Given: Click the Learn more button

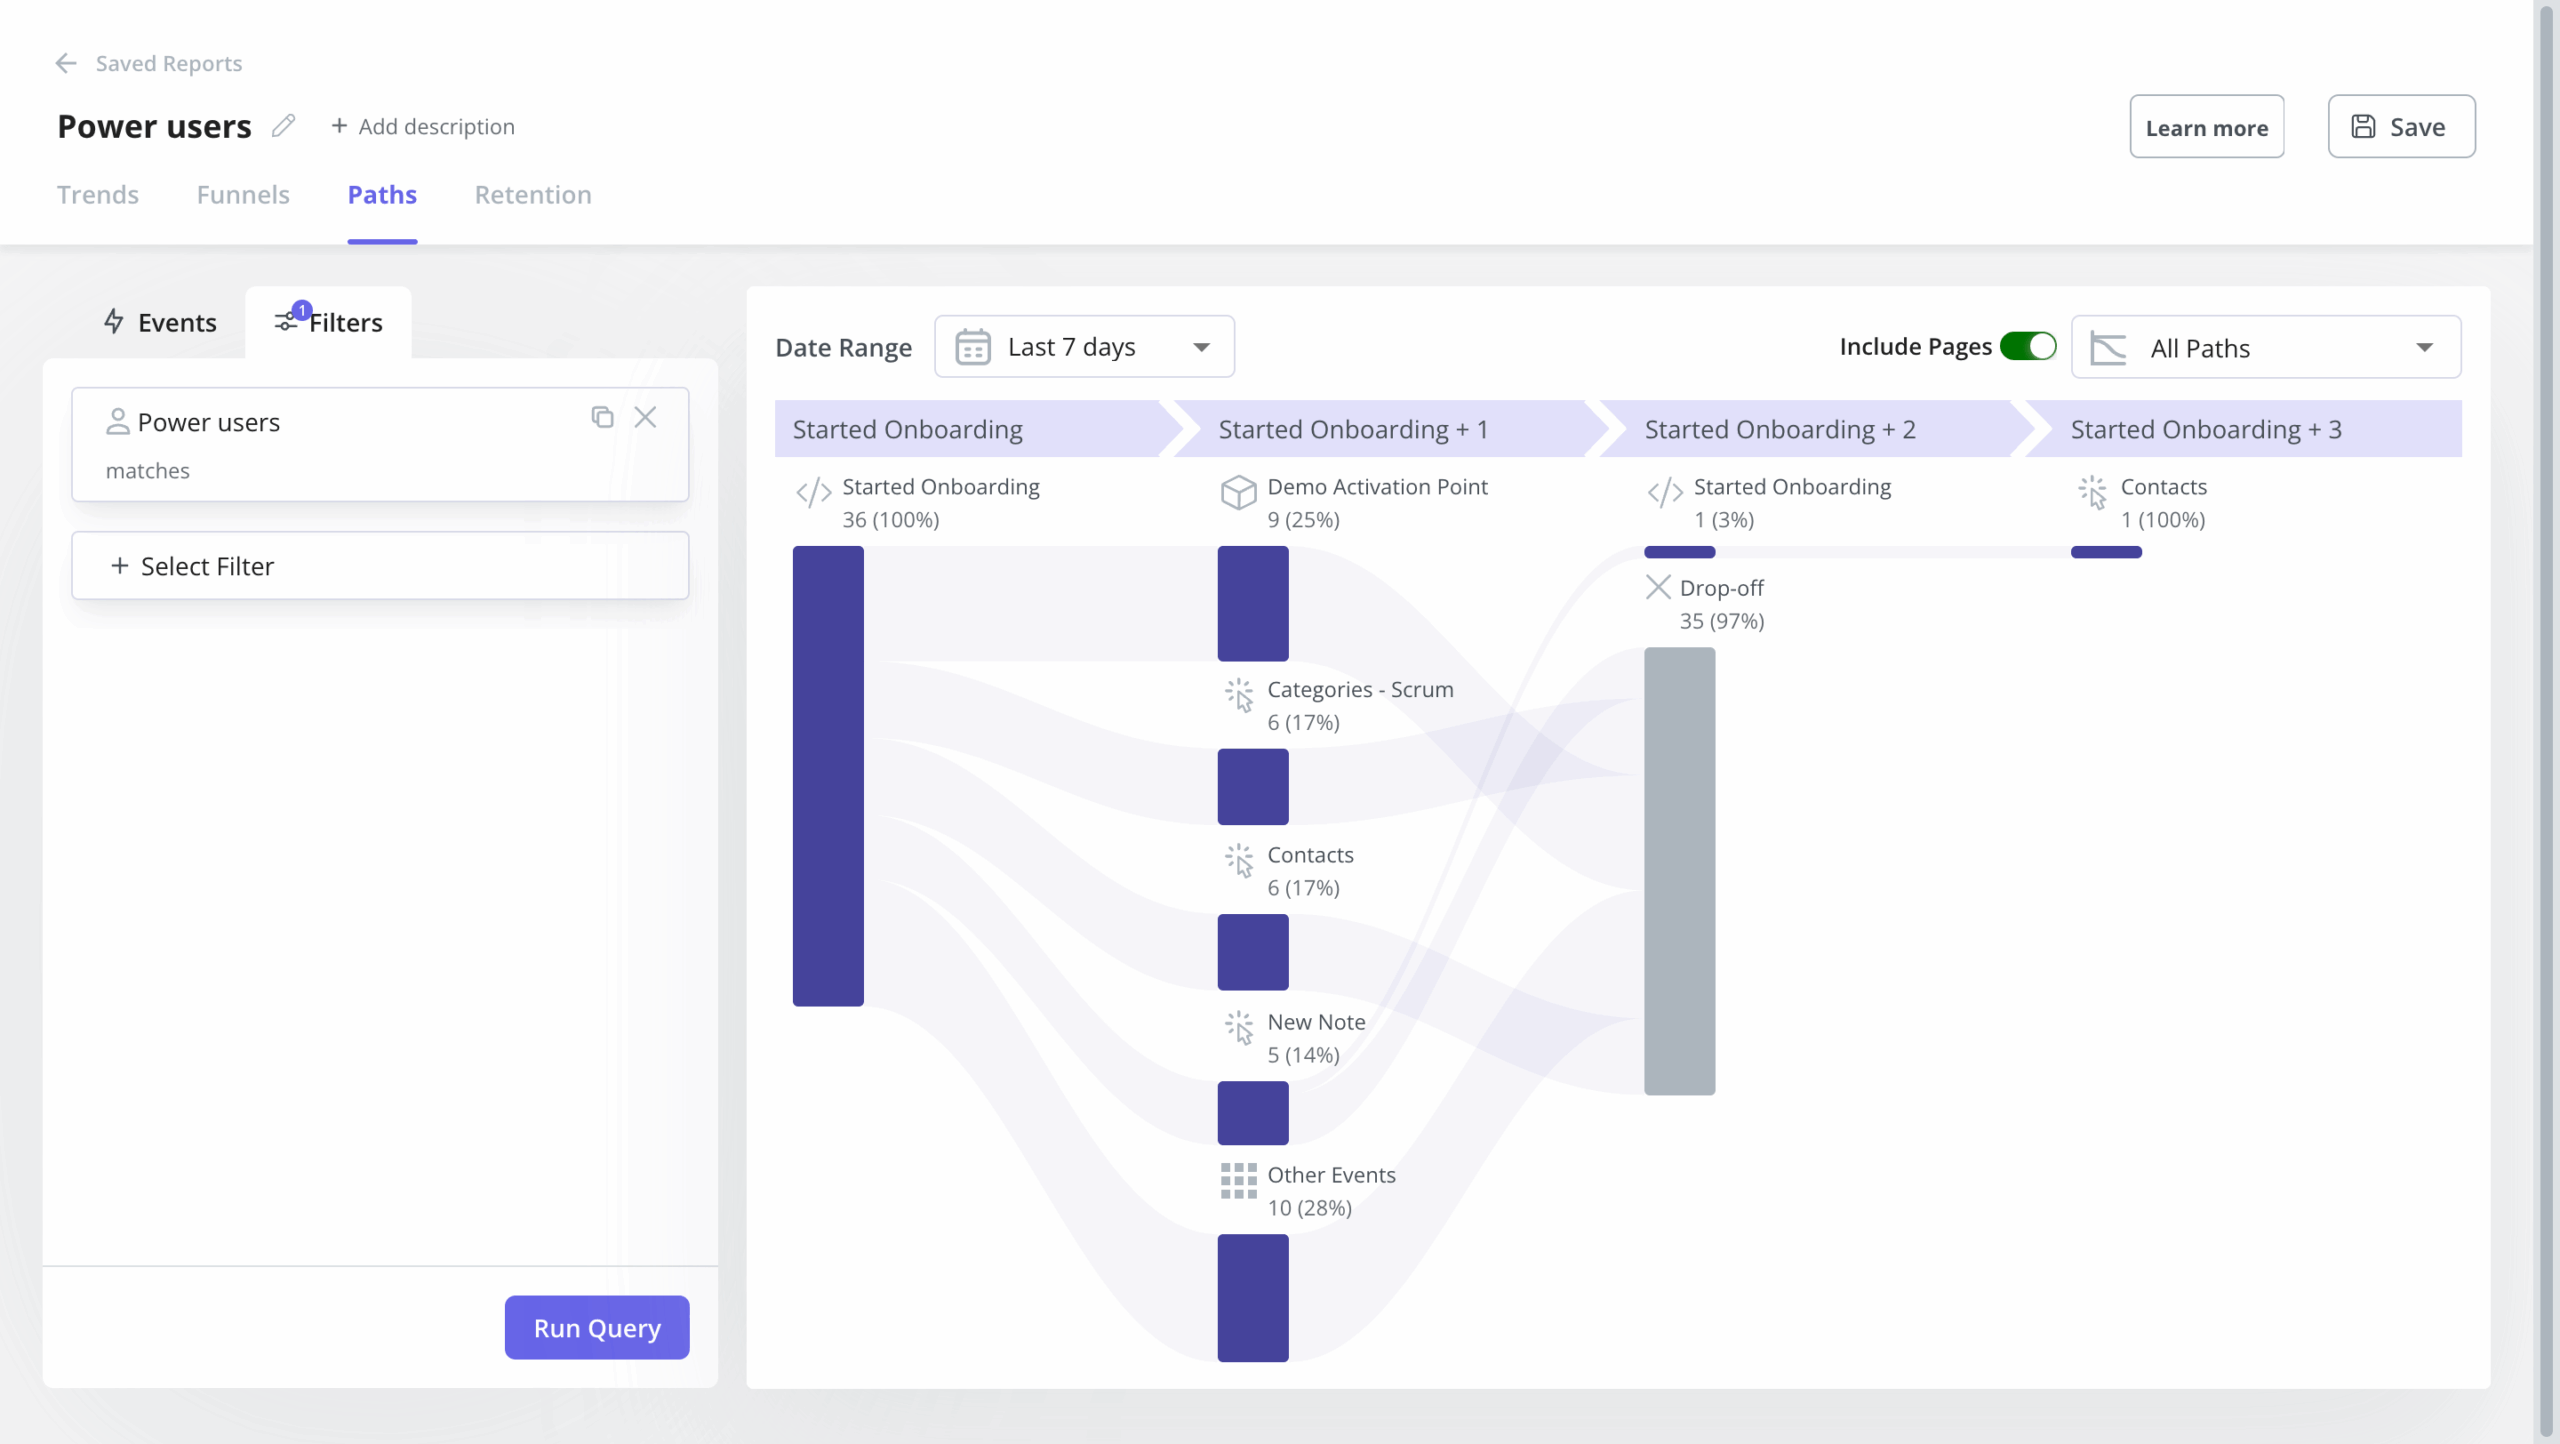Looking at the screenshot, I should (2206, 126).
